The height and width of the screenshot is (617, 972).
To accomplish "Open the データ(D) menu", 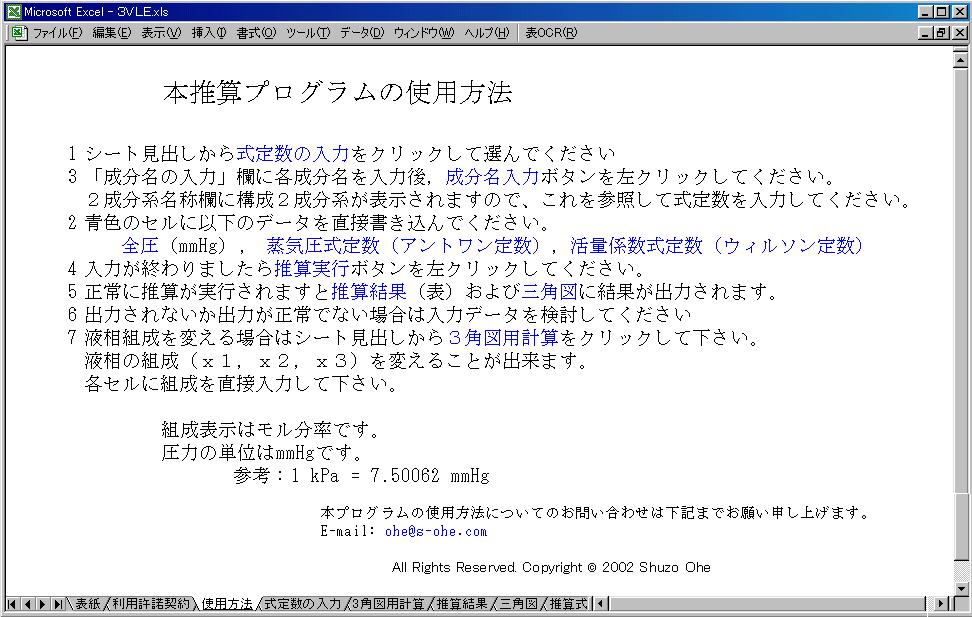I will pos(362,33).
